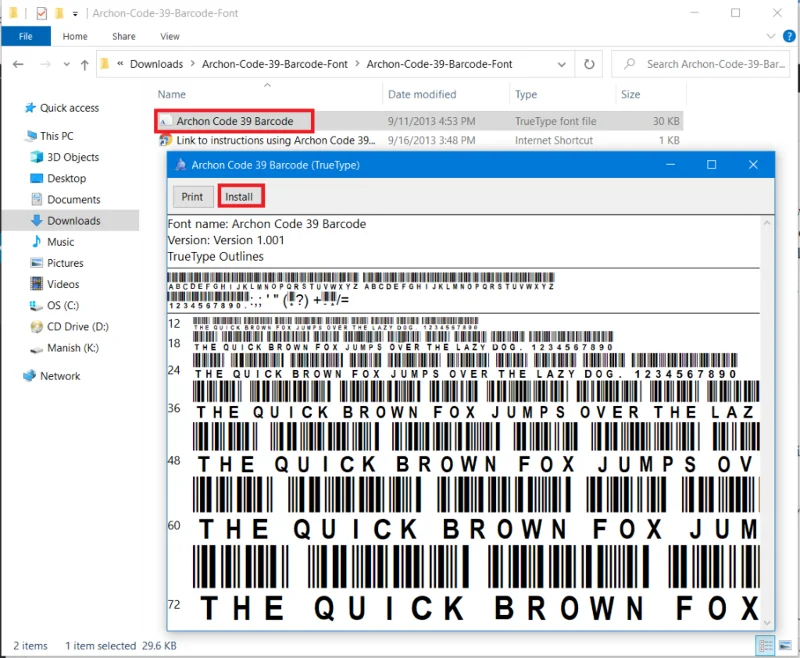This screenshot has height=658, width=800.
Task: Open the Share ribbon tab
Action: click(123, 36)
